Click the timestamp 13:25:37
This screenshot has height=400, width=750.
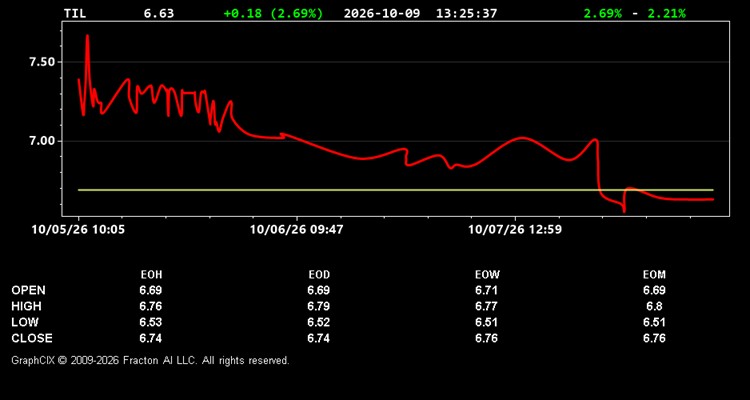pyautogui.click(x=466, y=13)
